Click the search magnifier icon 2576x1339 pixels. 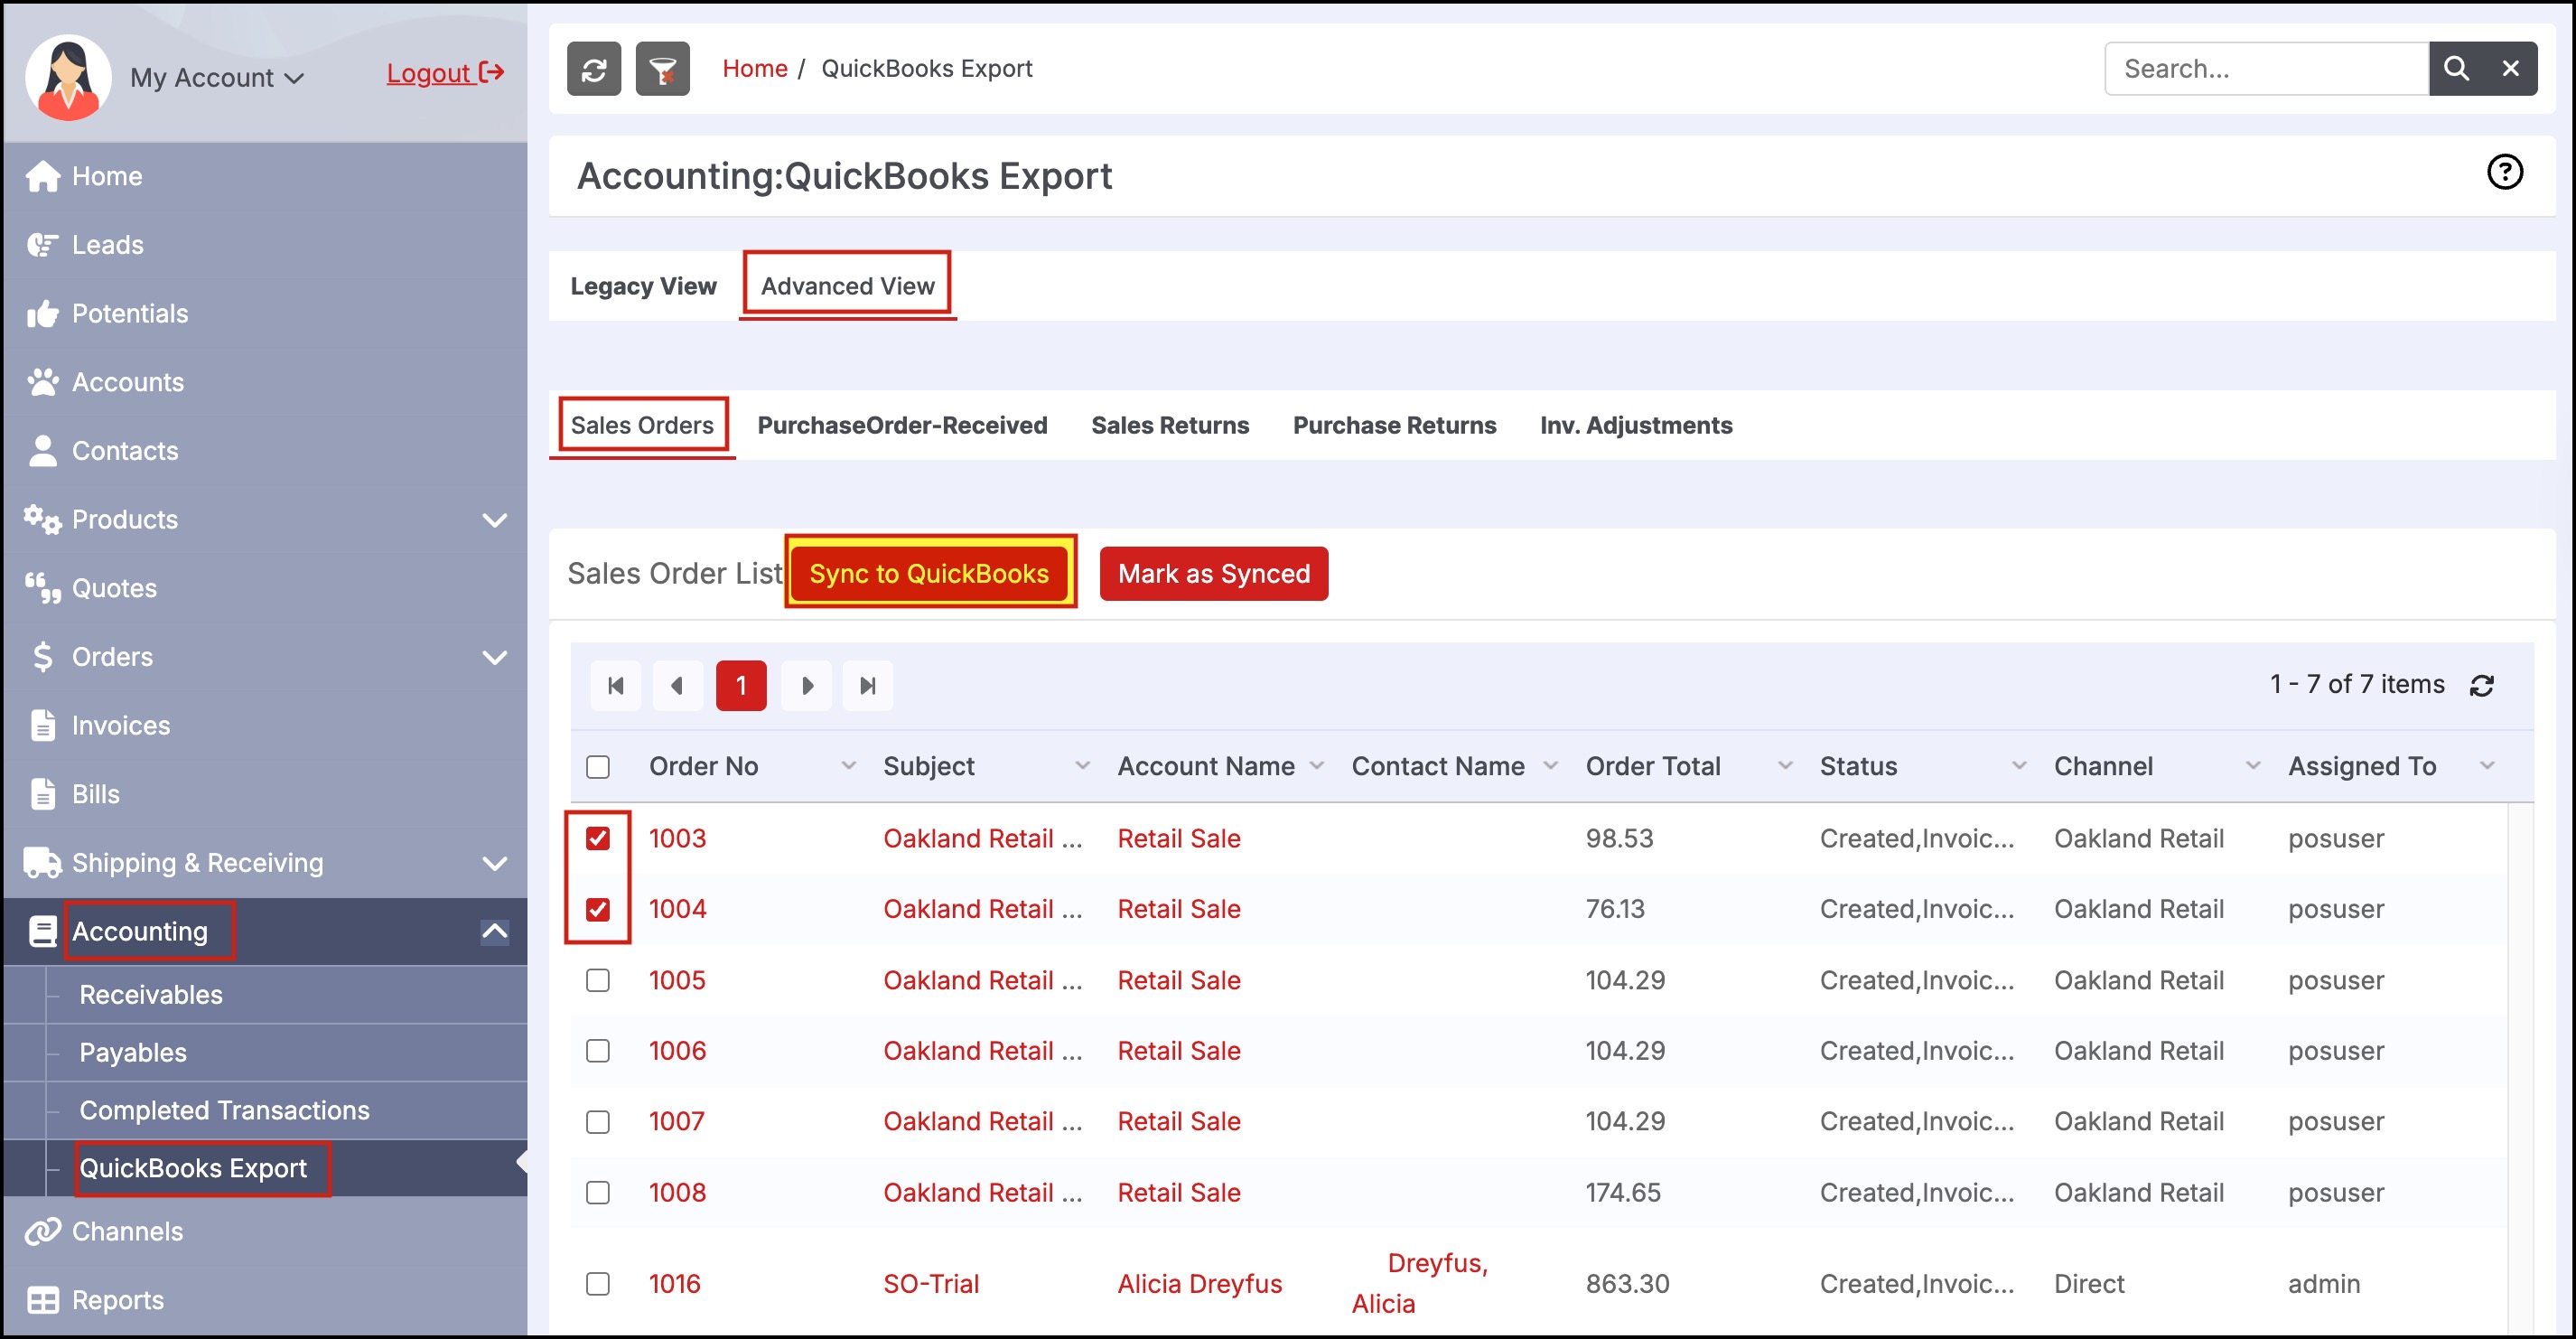[2455, 69]
